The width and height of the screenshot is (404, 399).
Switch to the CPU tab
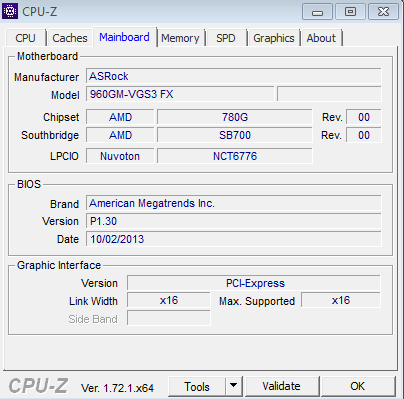pos(25,38)
